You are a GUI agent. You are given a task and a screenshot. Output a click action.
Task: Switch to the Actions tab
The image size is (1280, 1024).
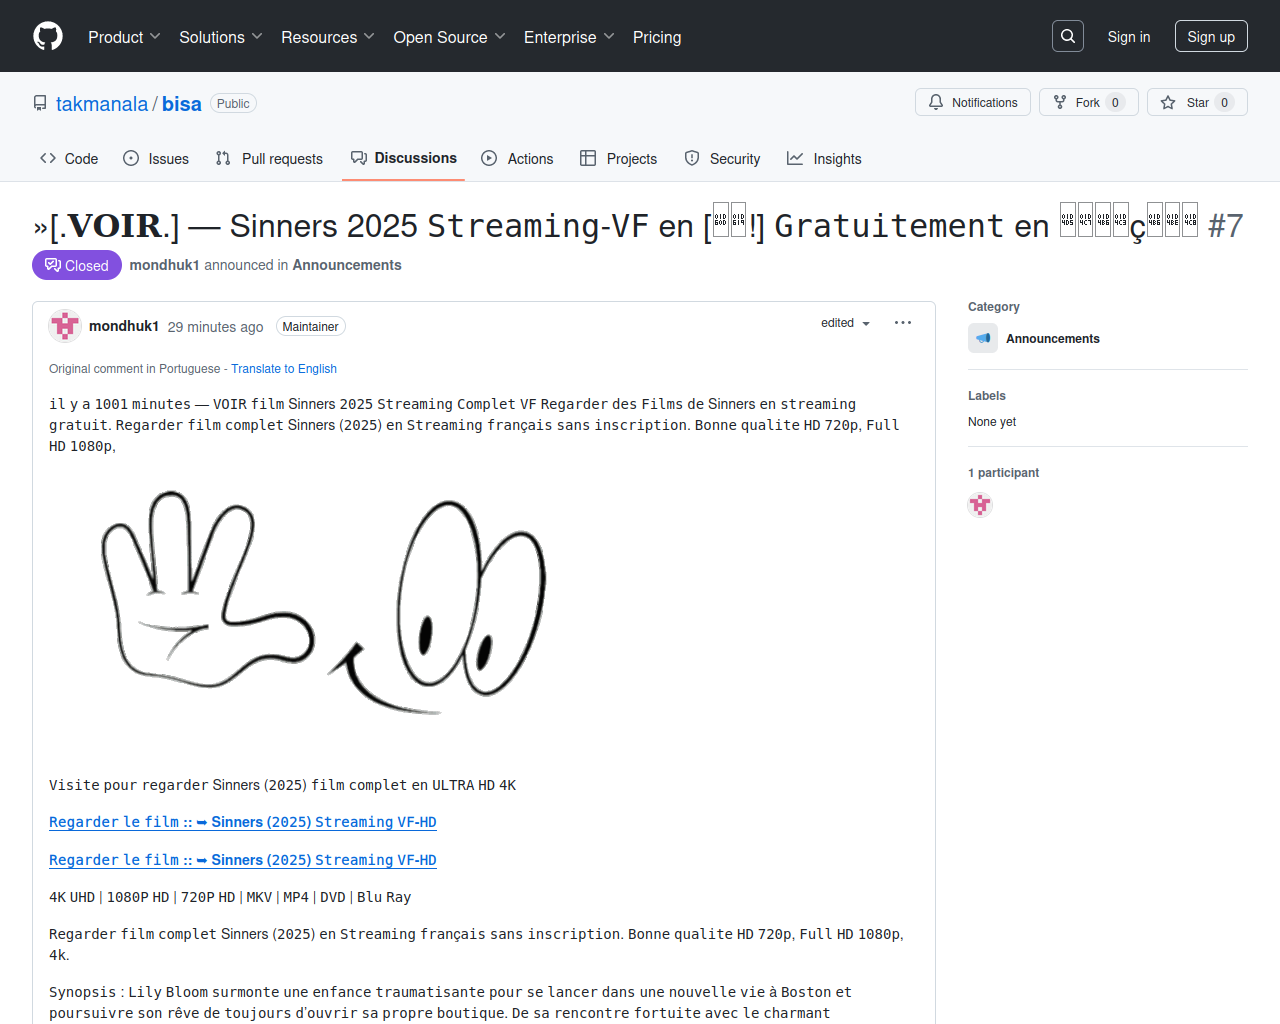tap(517, 159)
